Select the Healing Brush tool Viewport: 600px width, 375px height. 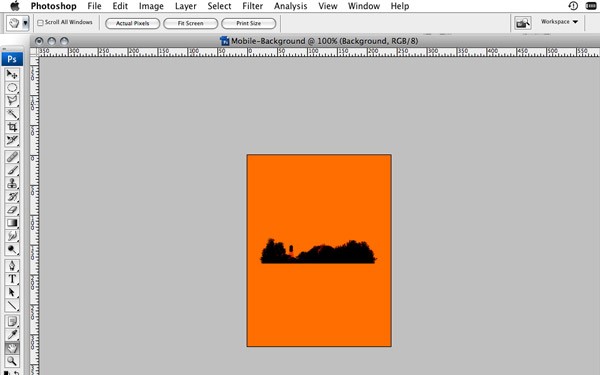(12, 157)
